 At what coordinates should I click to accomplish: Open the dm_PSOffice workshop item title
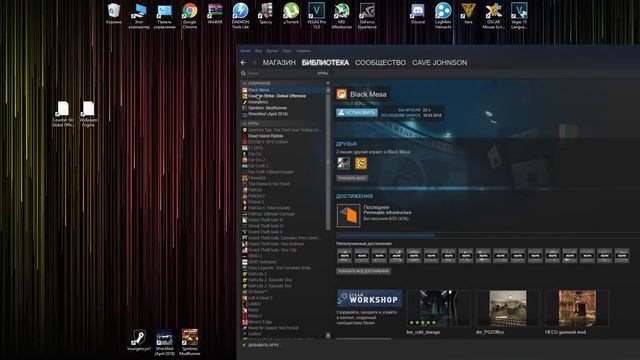point(490,332)
